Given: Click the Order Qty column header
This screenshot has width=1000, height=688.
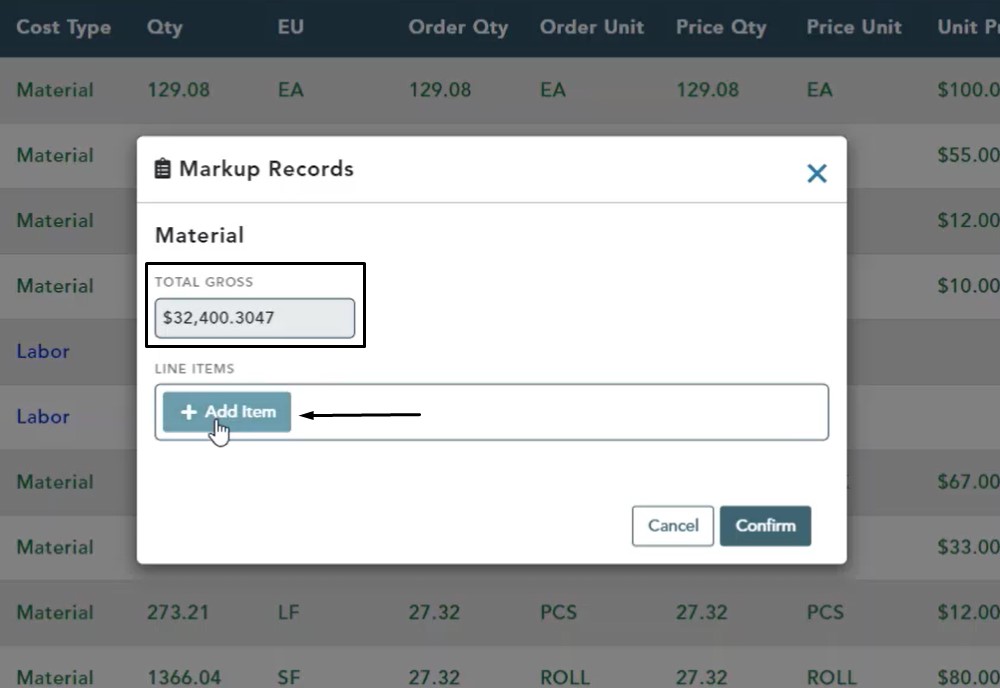Looking at the screenshot, I should [x=458, y=27].
